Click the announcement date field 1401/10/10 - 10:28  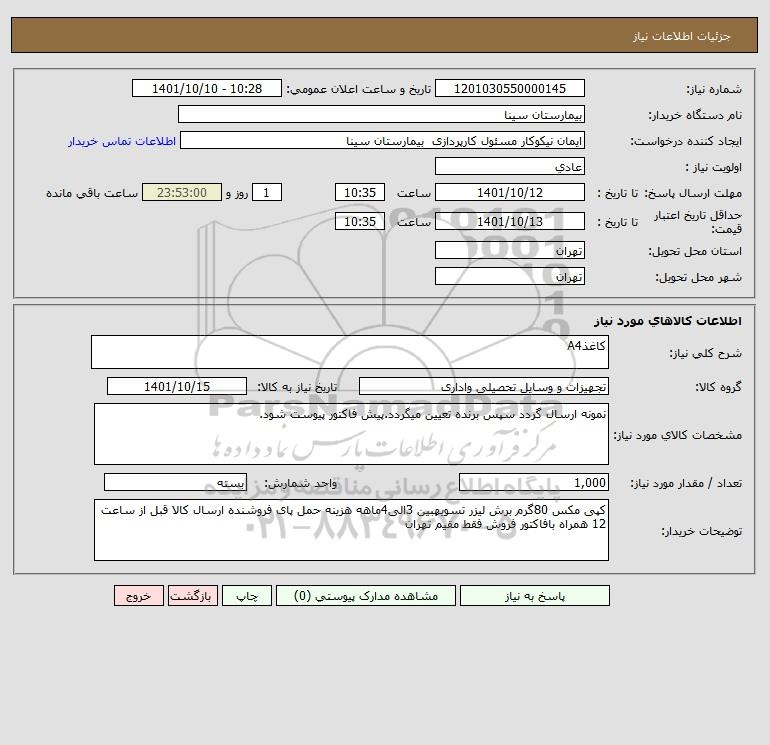click(x=207, y=88)
